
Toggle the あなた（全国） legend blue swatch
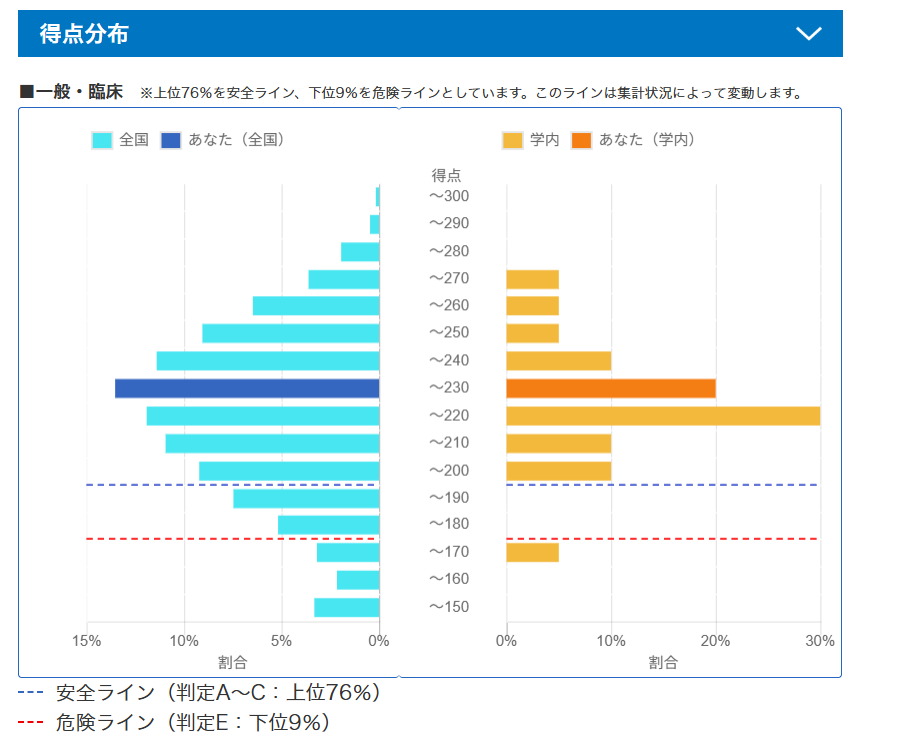coord(170,140)
